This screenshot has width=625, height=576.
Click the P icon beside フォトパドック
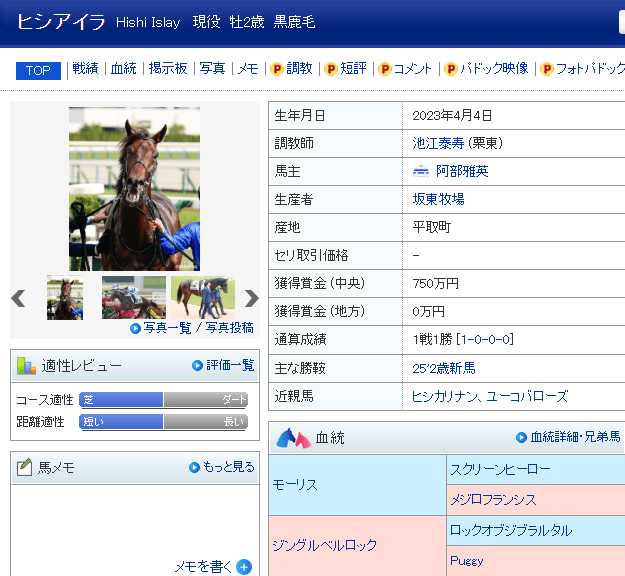point(547,69)
